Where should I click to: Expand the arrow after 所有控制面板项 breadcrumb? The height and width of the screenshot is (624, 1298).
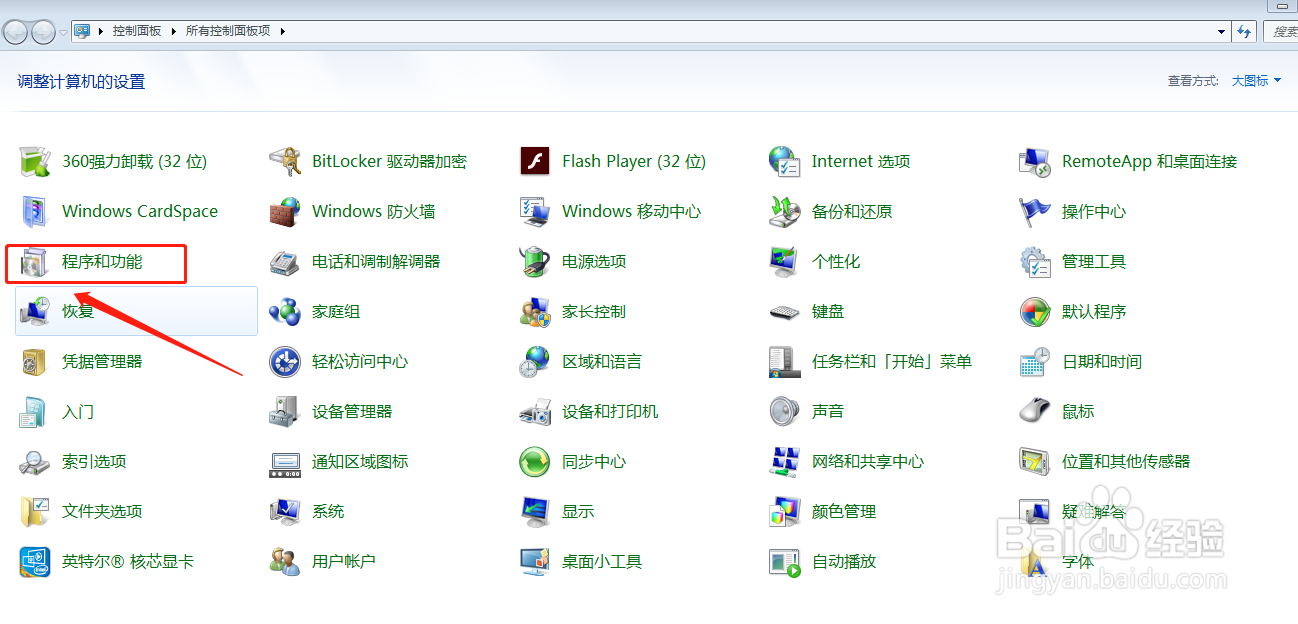[282, 31]
